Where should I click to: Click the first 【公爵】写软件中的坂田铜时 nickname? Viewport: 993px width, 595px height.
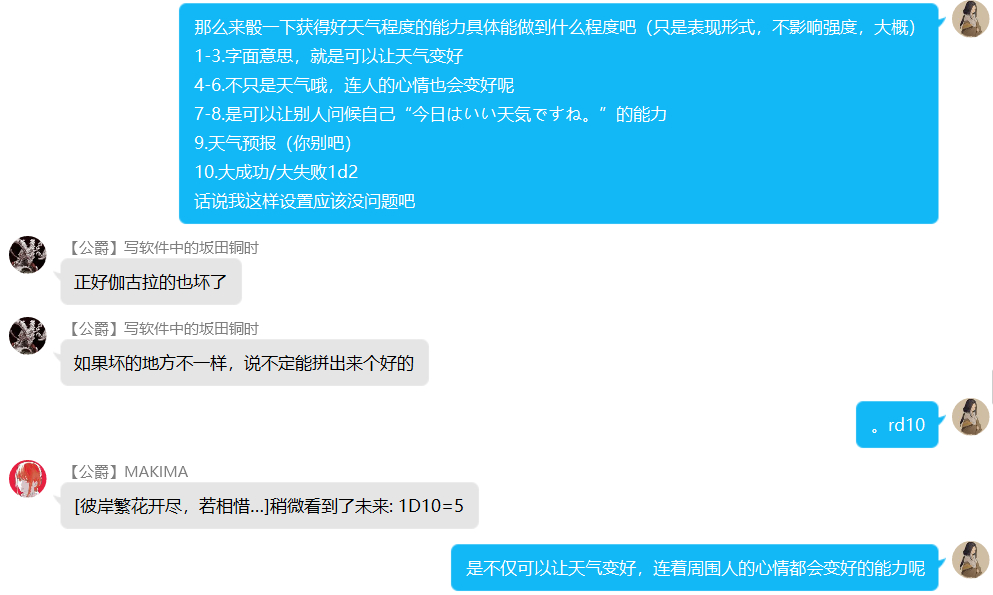[x=163, y=247]
